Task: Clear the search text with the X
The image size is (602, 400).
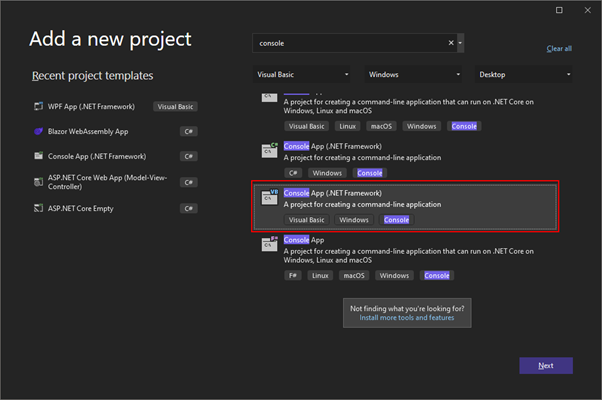Action: (451, 44)
